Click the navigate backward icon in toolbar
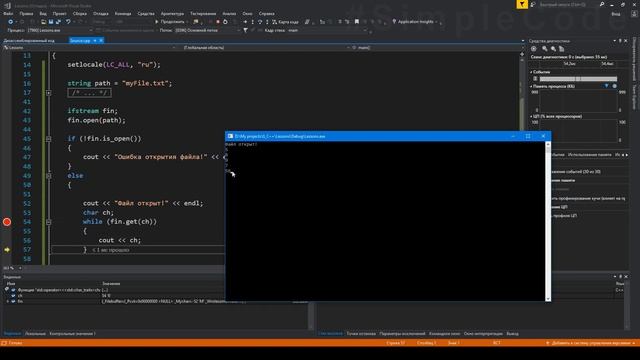Viewport: 640px width, 360px height. click(11, 22)
